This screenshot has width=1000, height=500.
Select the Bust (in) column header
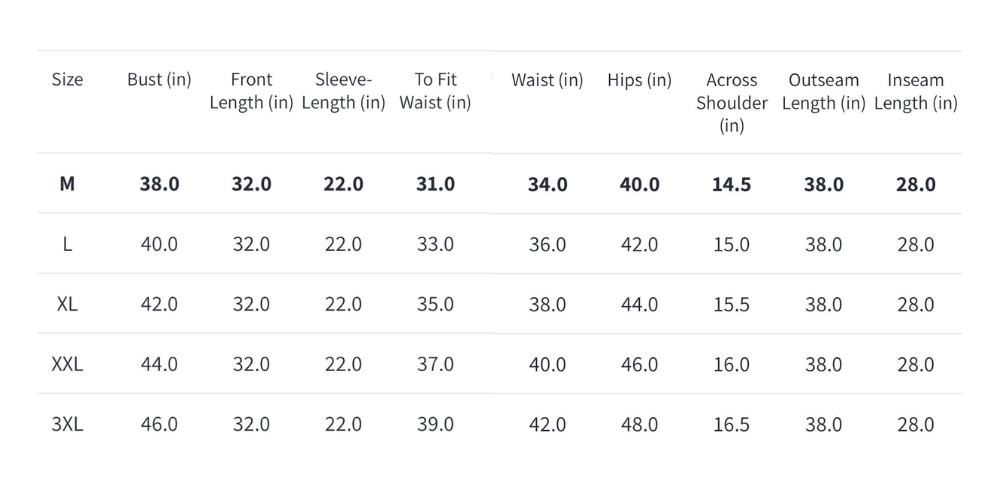tap(159, 80)
